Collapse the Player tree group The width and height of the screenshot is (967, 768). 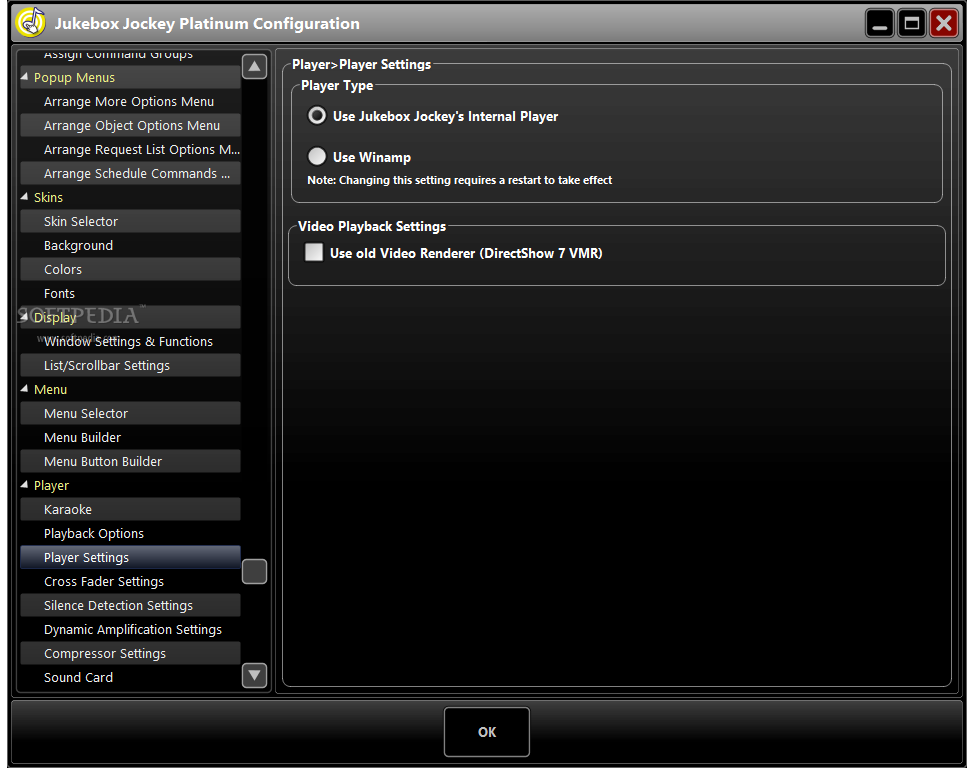pos(25,485)
